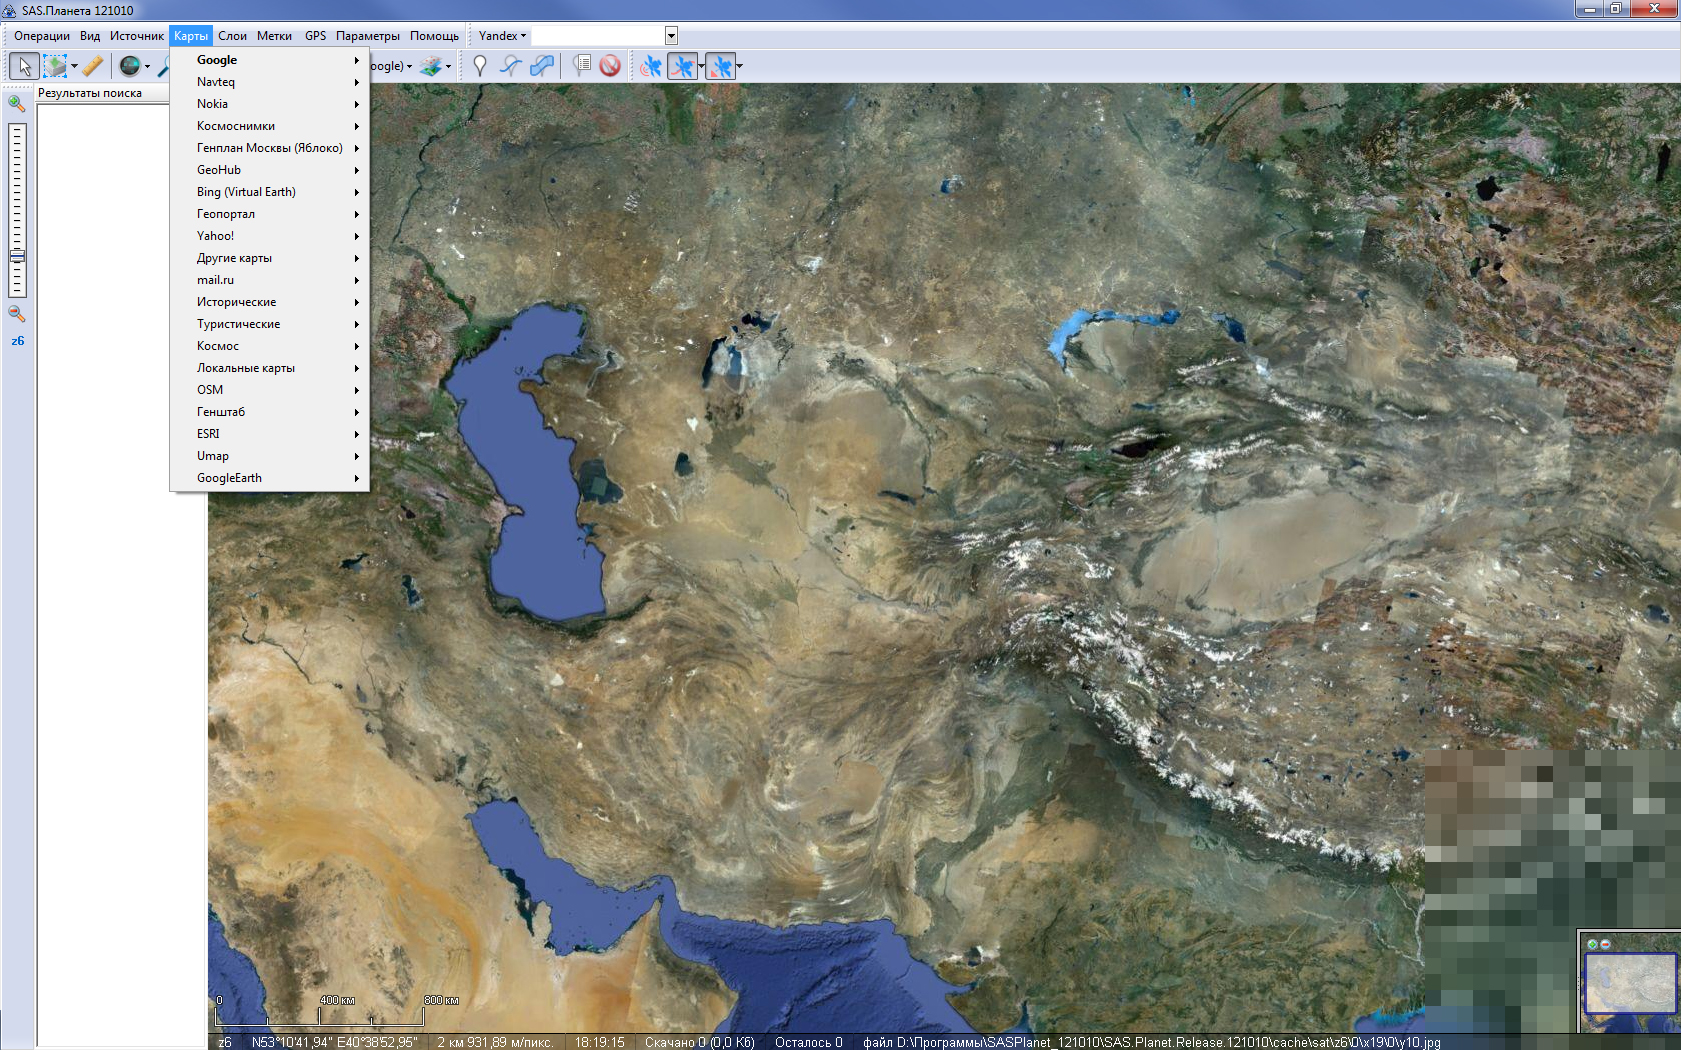
Task: Open the Yandex search provider dropdown
Action: [502, 36]
